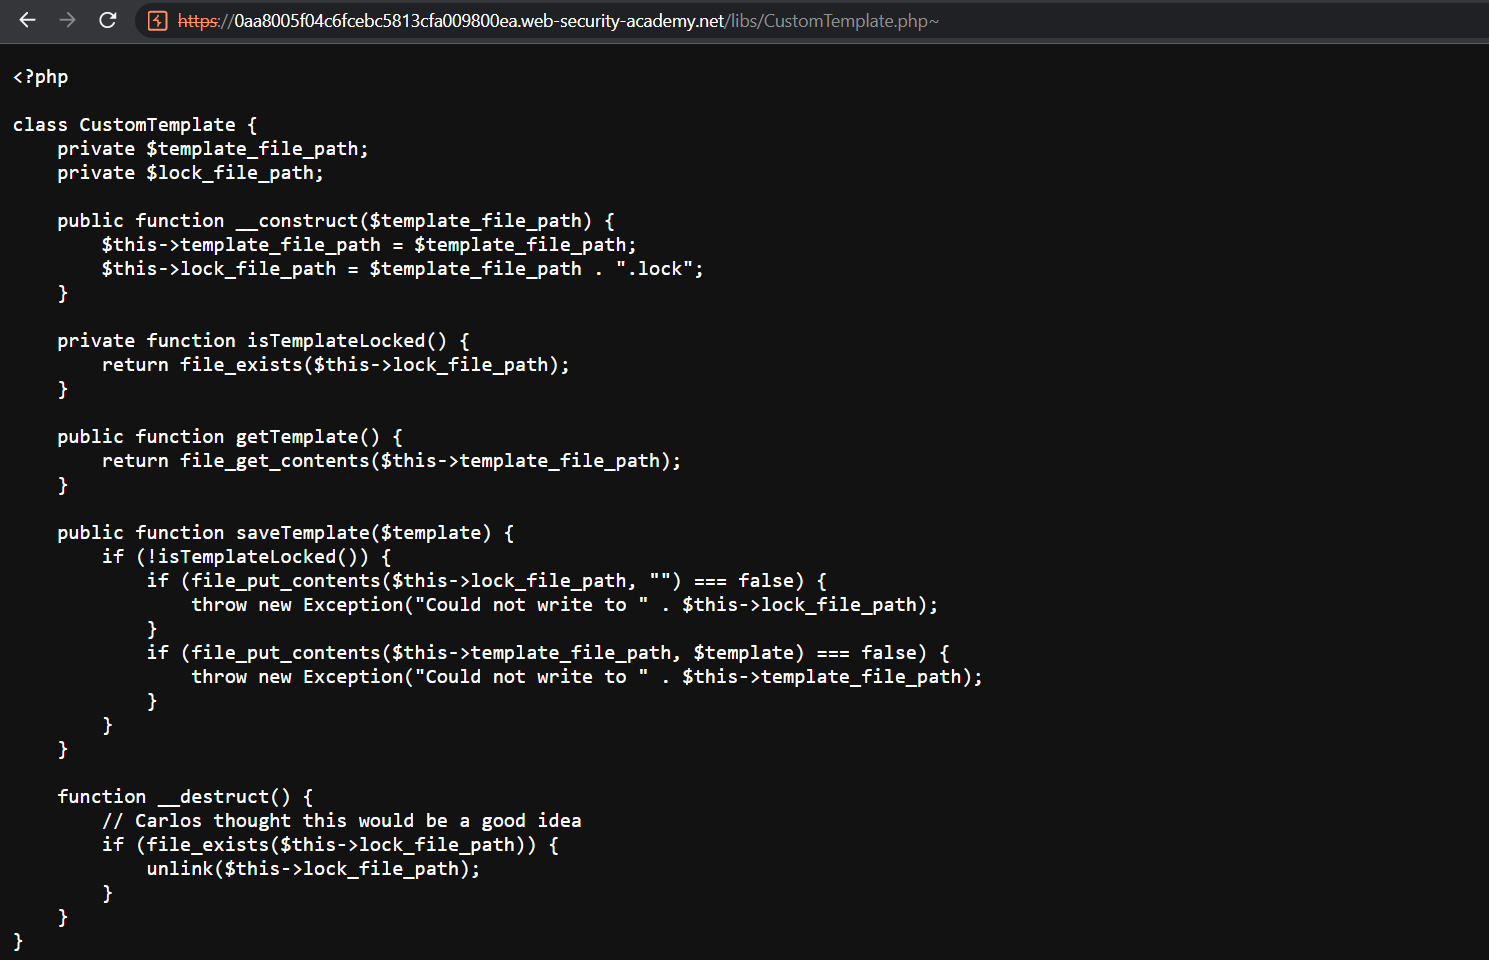Image resolution: width=1489 pixels, height=960 pixels.
Task: Click the back navigation arrow
Action: coord(26,20)
